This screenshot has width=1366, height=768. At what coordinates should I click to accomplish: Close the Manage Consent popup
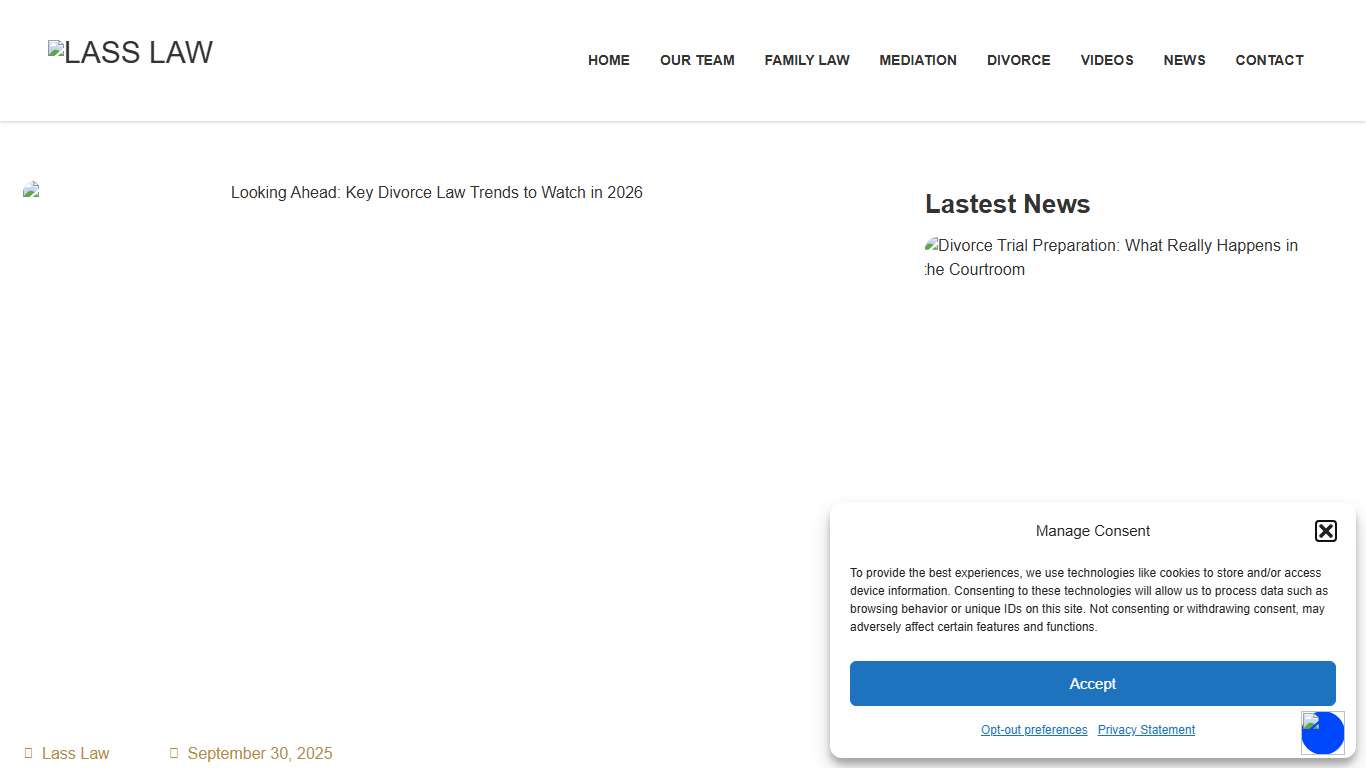click(x=1325, y=531)
